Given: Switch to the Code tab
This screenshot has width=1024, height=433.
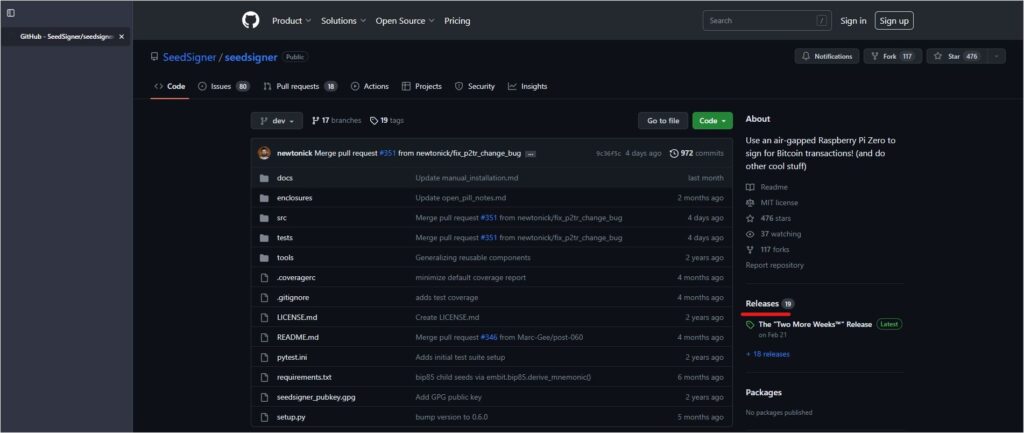Looking at the screenshot, I should pyautogui.click(x=170, y=86).
